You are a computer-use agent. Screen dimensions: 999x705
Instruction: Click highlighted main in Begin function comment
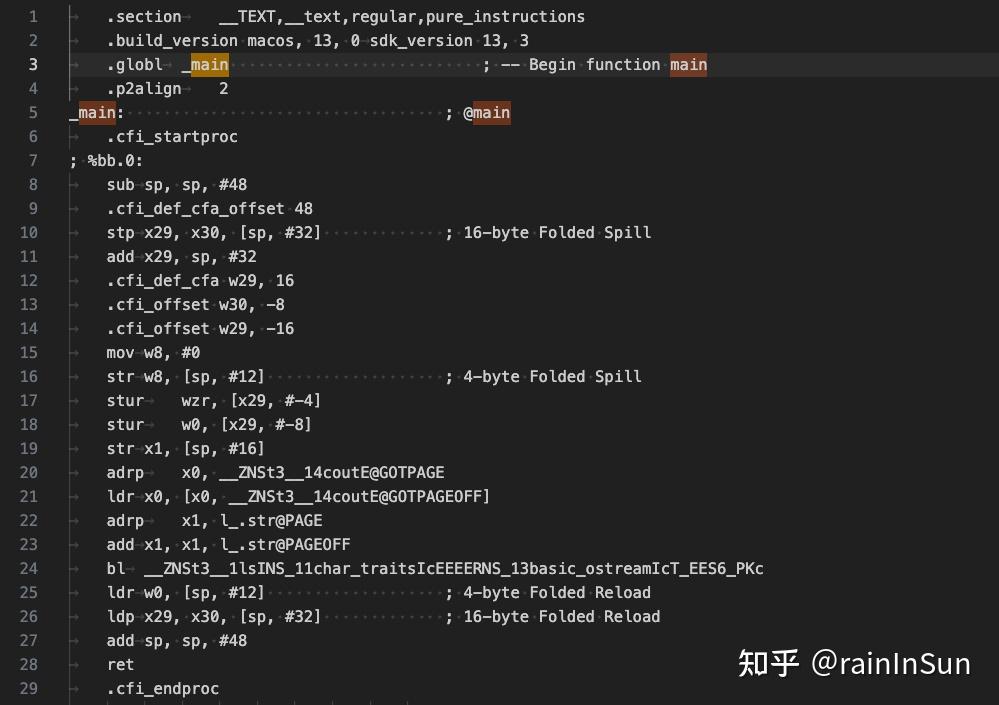[x=688, y=65]
